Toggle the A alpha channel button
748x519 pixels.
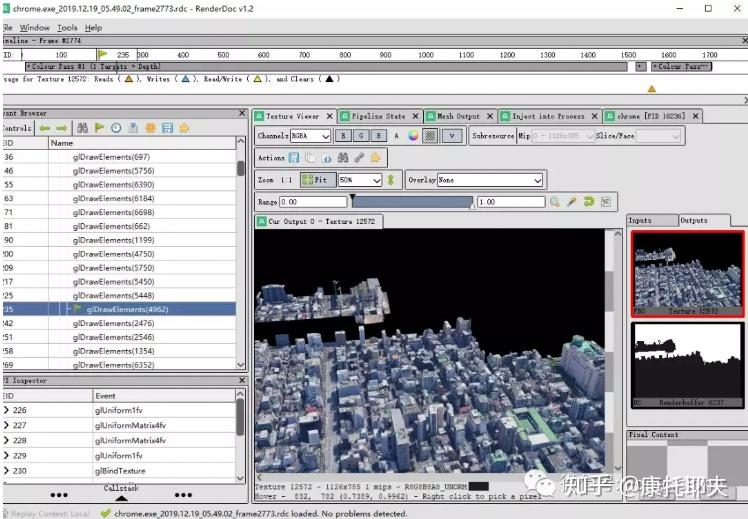click(396, 136)
